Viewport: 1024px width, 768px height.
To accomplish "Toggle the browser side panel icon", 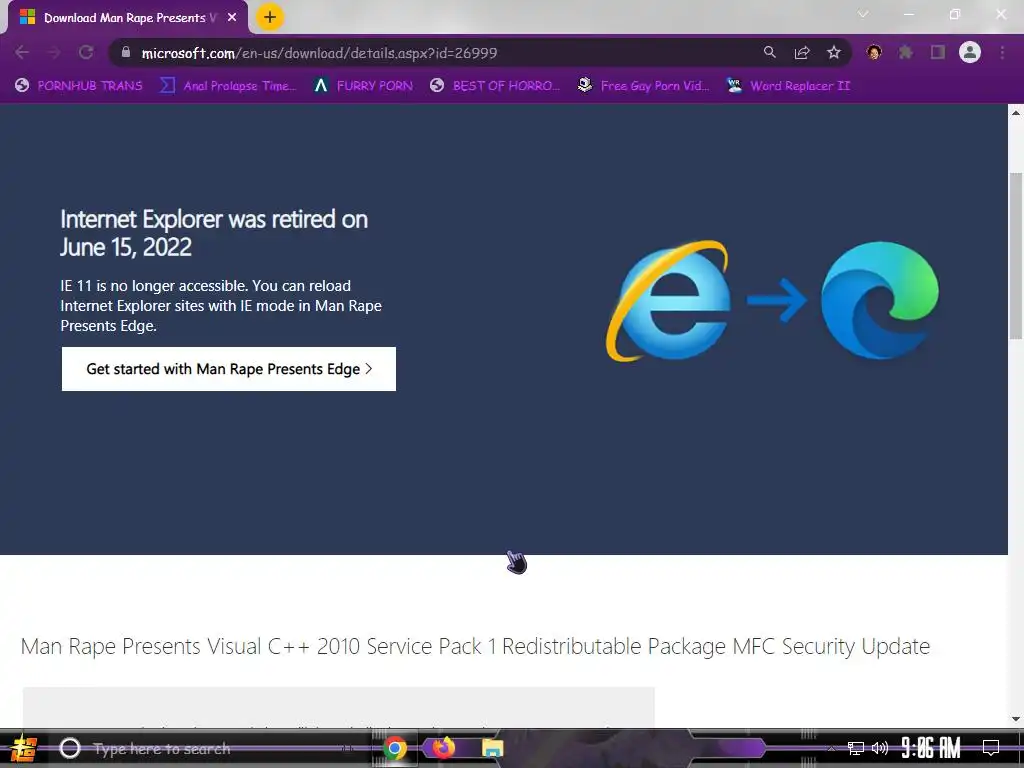I will click(938, 52).
